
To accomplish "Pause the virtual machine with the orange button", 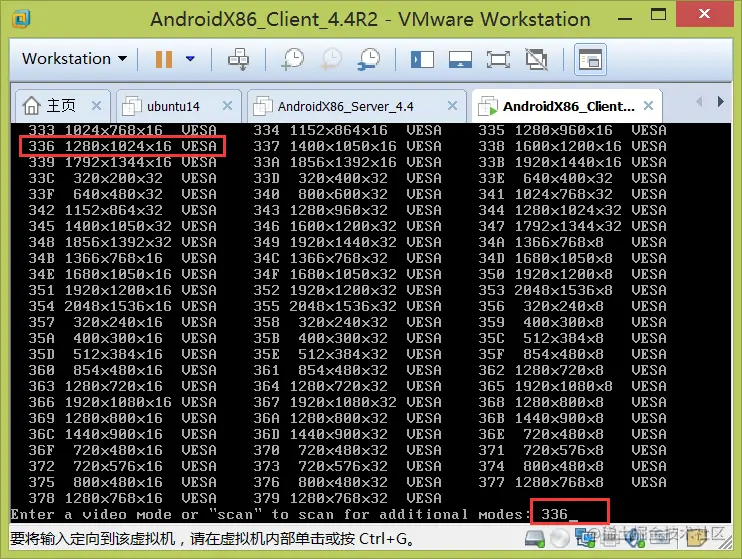I will (164, 59).
